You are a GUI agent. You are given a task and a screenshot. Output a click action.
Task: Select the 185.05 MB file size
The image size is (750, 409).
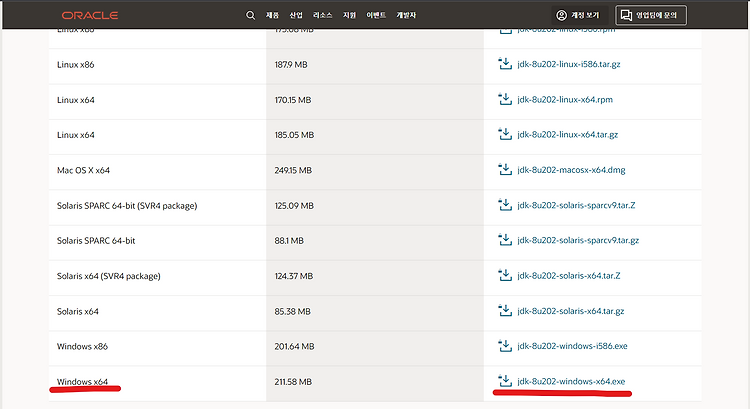coord(294,135)
